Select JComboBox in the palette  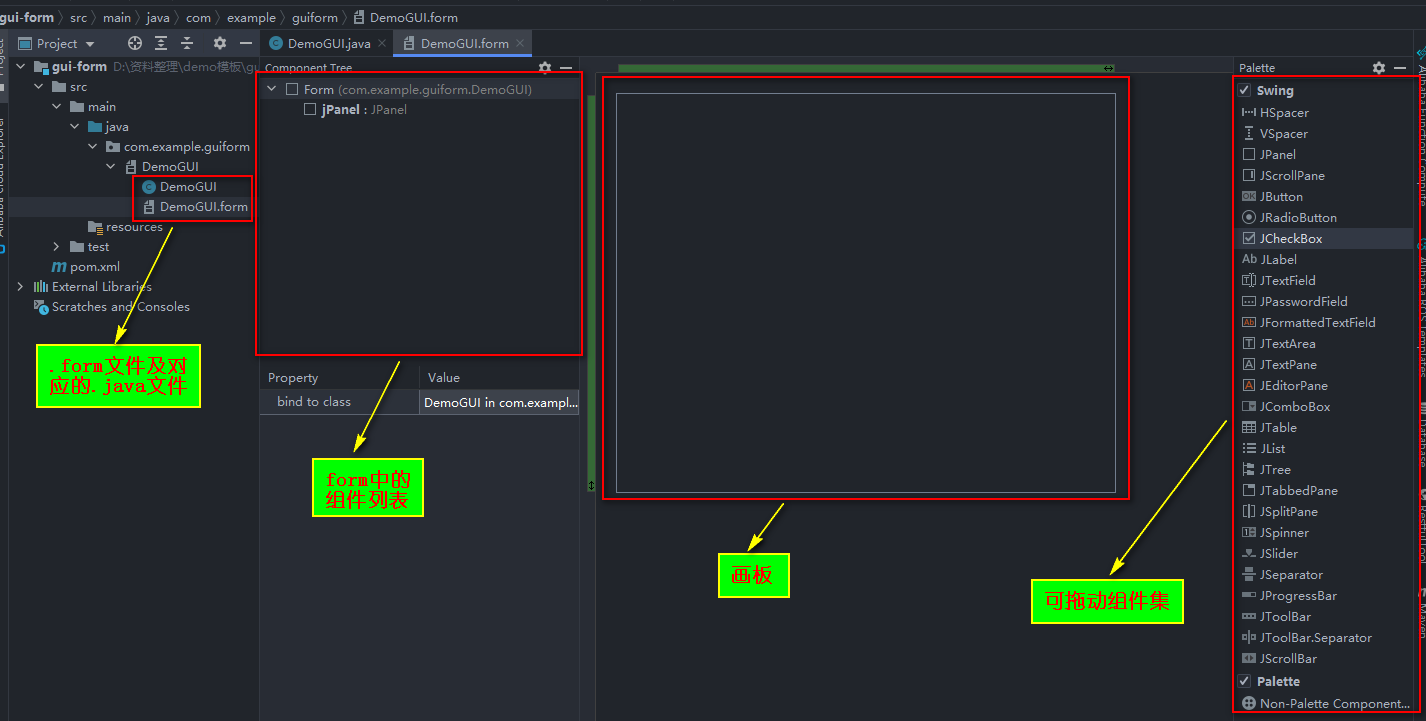tap(1286, 407)
